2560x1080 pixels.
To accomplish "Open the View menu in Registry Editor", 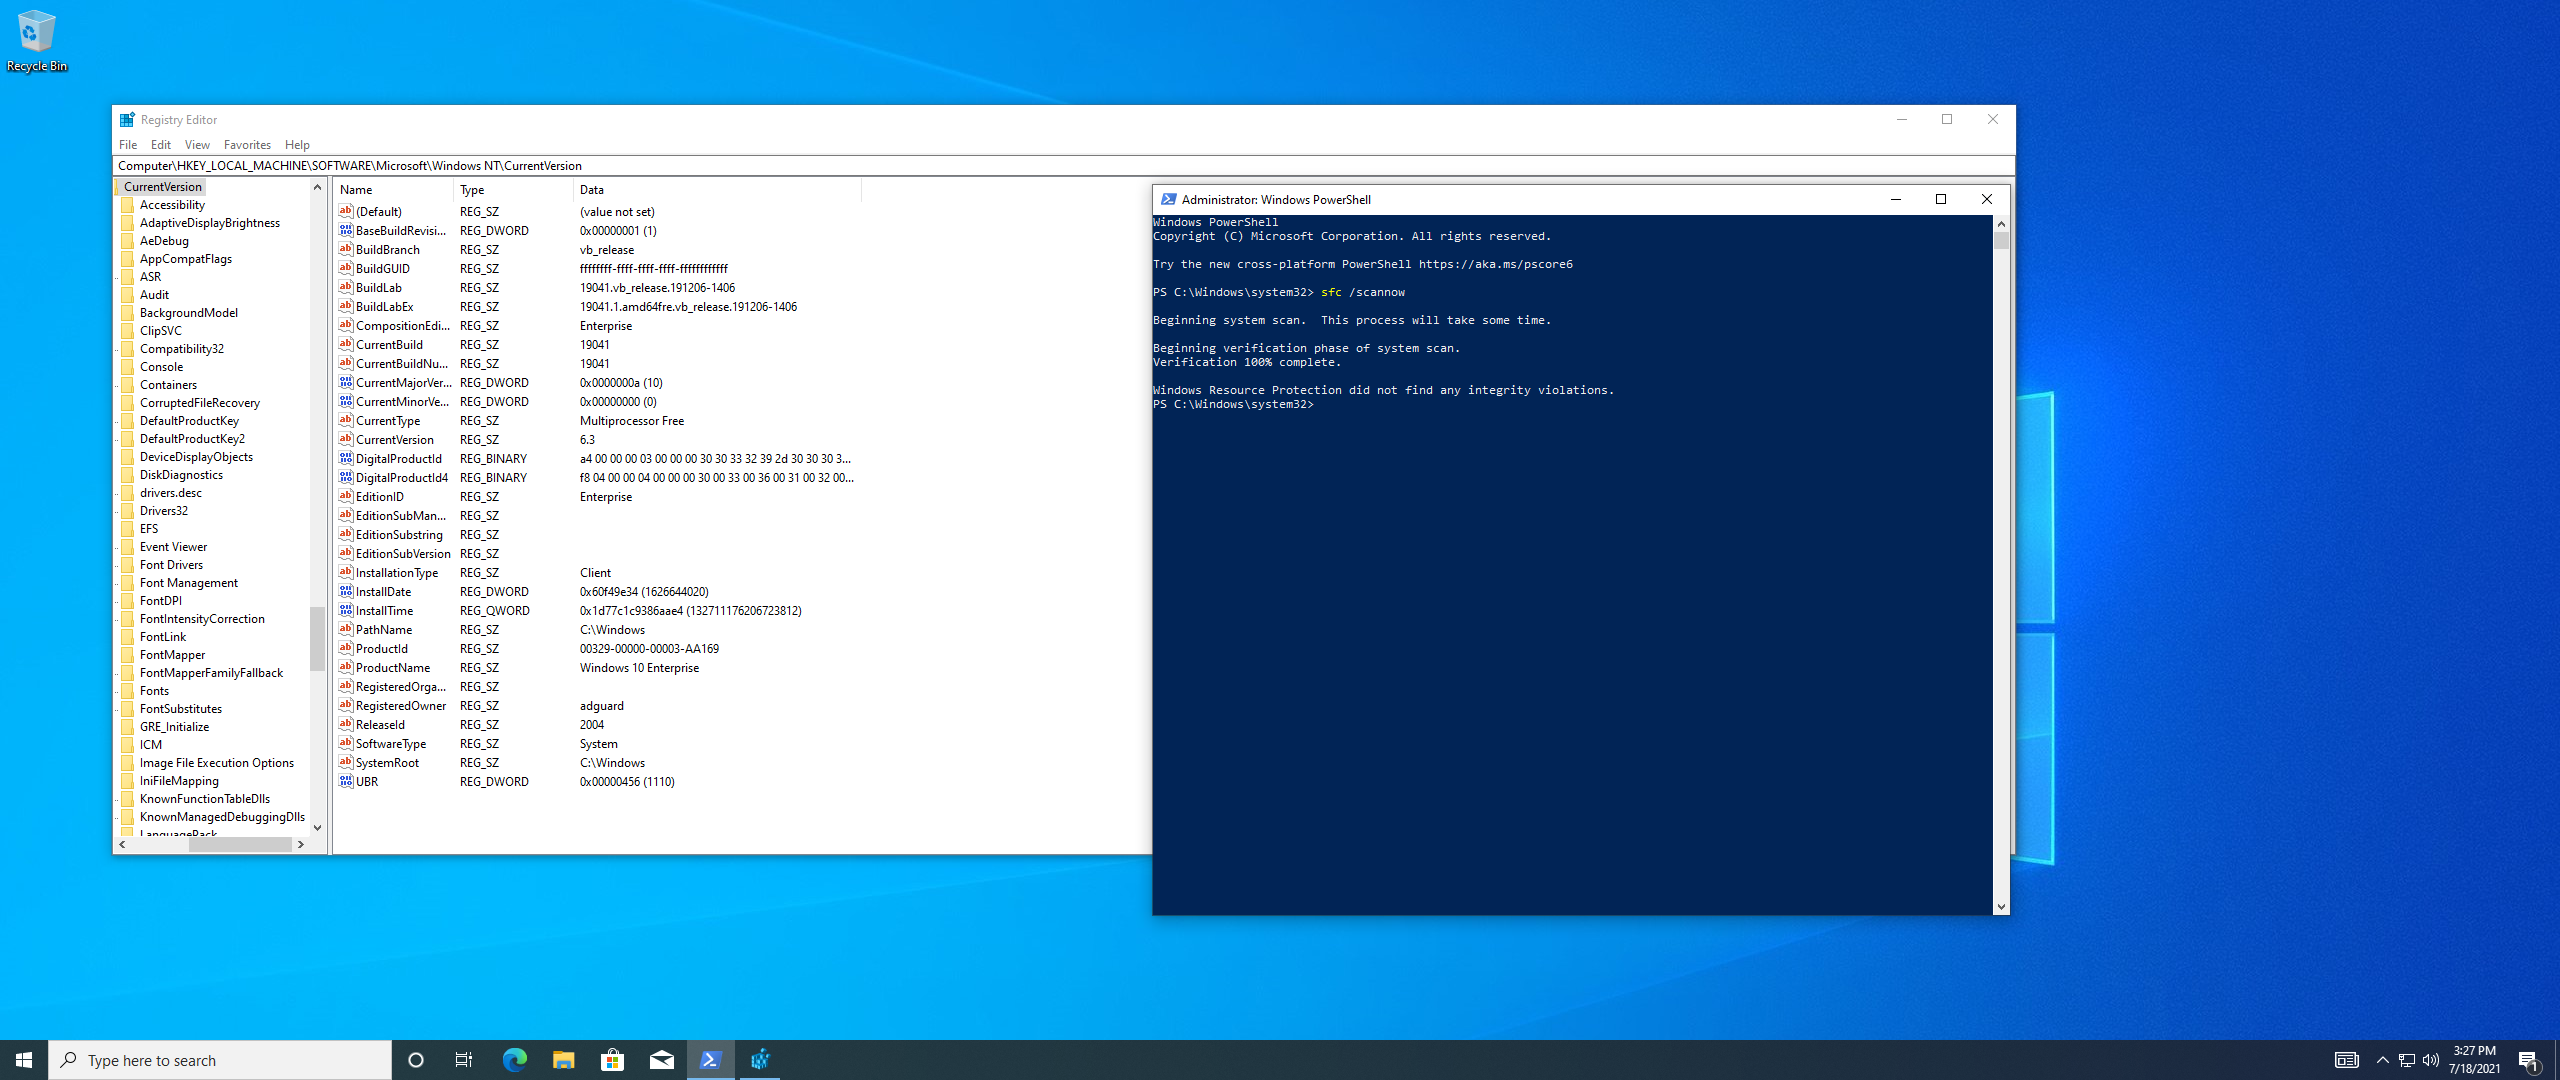I will [x=197, y=145].
